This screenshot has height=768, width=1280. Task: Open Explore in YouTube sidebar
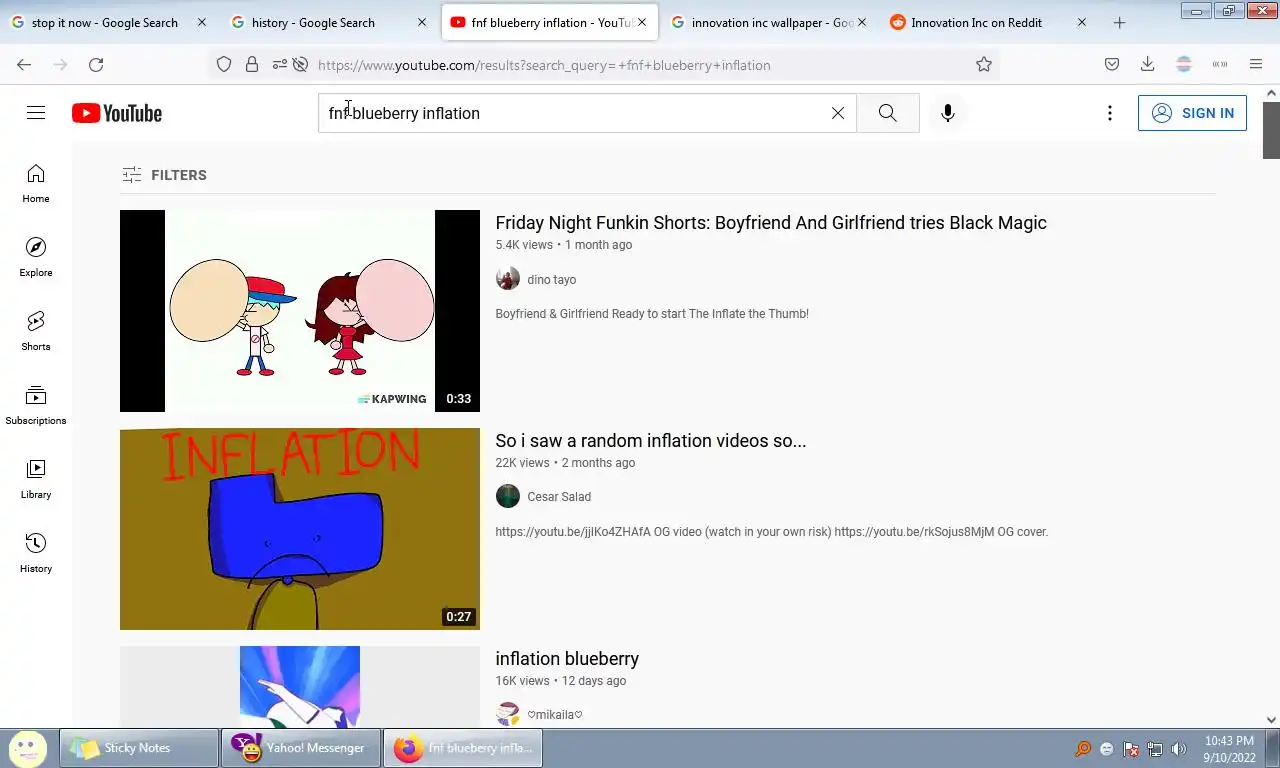coord(36,258)
